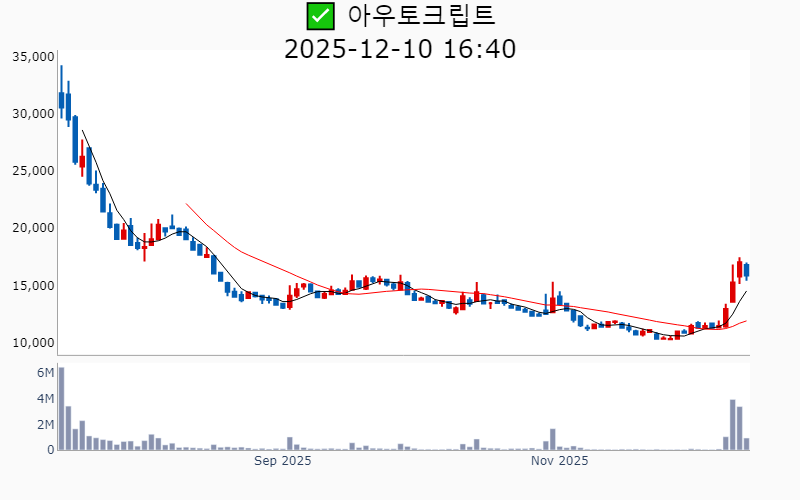Viewport: 800px width, 500px height.
Task: Click the 2M volume axis label
Action: 45,425
